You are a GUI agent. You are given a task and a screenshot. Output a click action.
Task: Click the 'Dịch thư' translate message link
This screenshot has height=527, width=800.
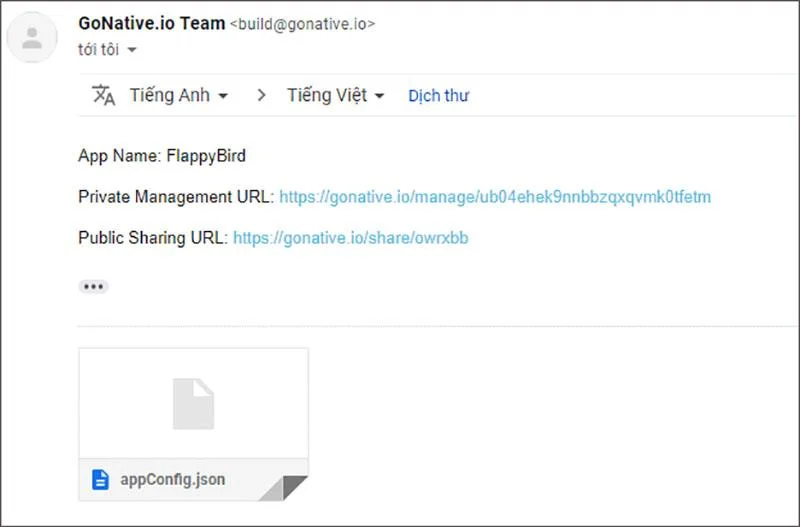[438, 95]
